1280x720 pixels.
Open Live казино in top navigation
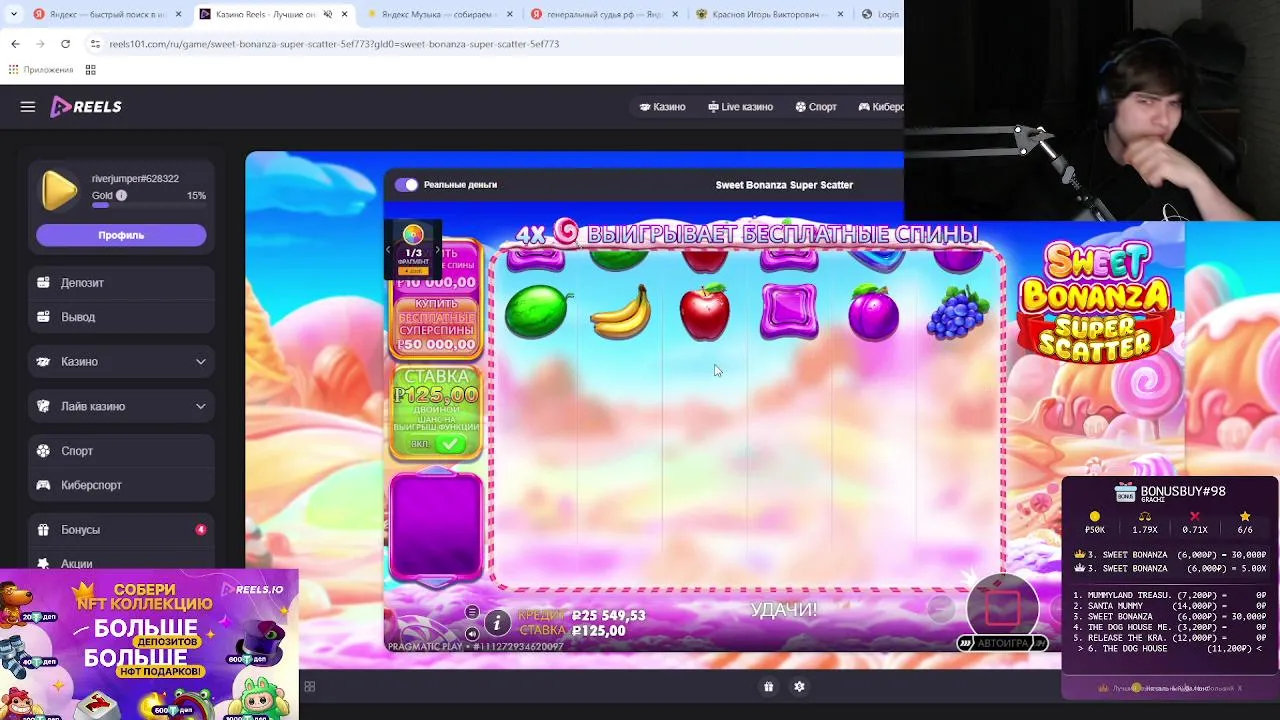(740, 107)
